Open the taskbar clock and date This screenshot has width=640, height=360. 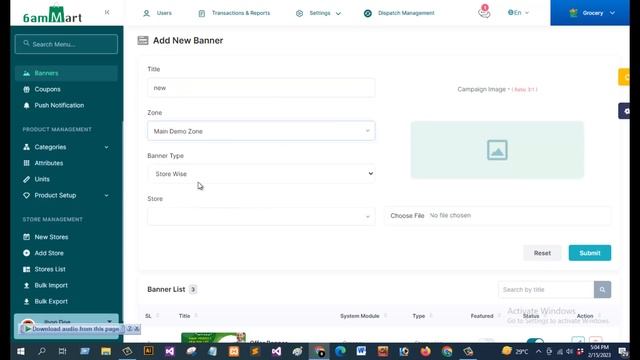(x=599, y=351)
